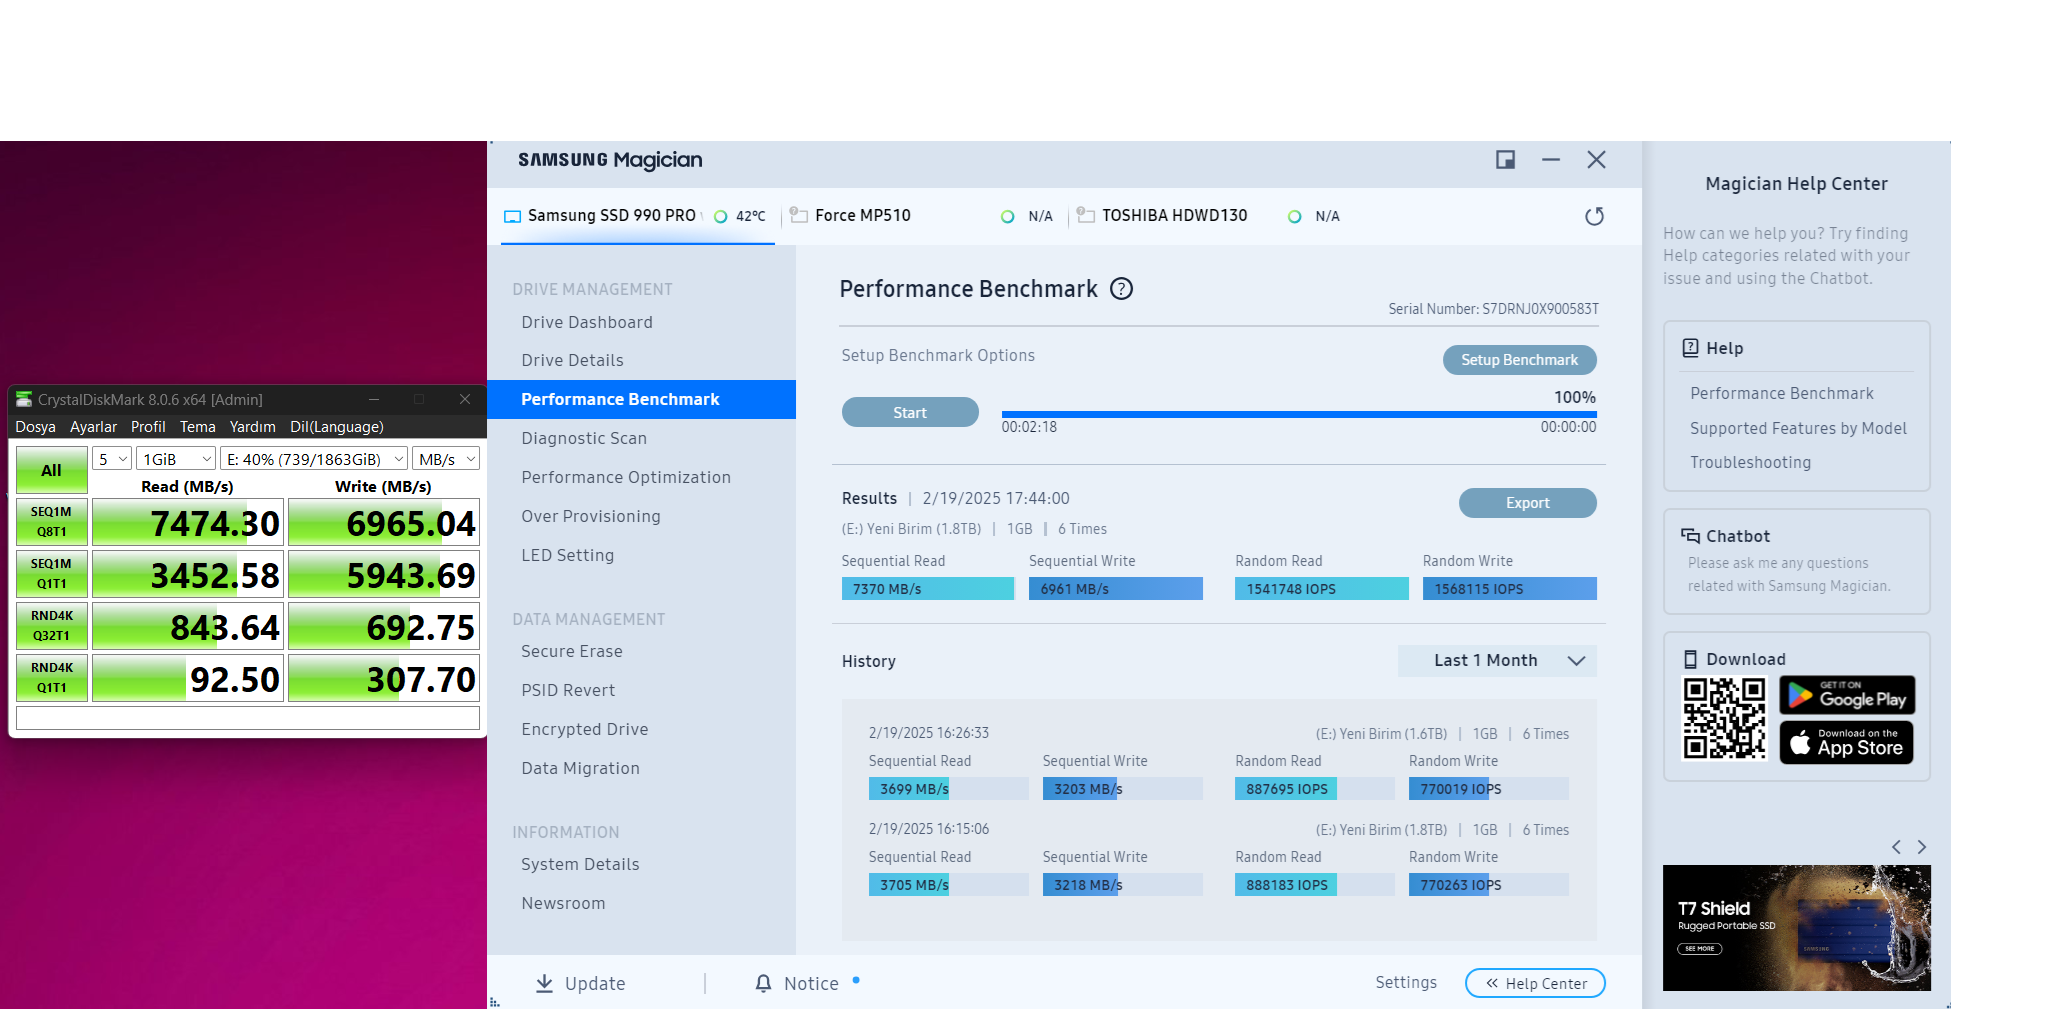Toggle Magician compact window mode icon

pyautogui.click(x=1505, y=160)
